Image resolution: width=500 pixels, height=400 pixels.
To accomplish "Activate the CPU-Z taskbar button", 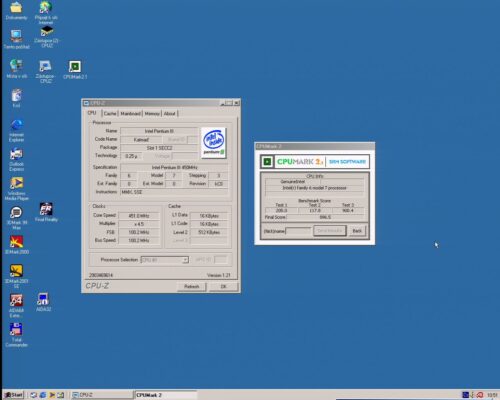I will (102, 395).
